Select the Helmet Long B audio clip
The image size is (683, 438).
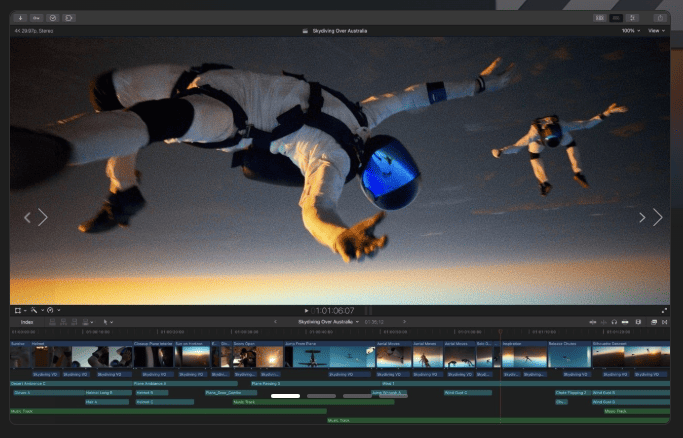pos(108,393)
